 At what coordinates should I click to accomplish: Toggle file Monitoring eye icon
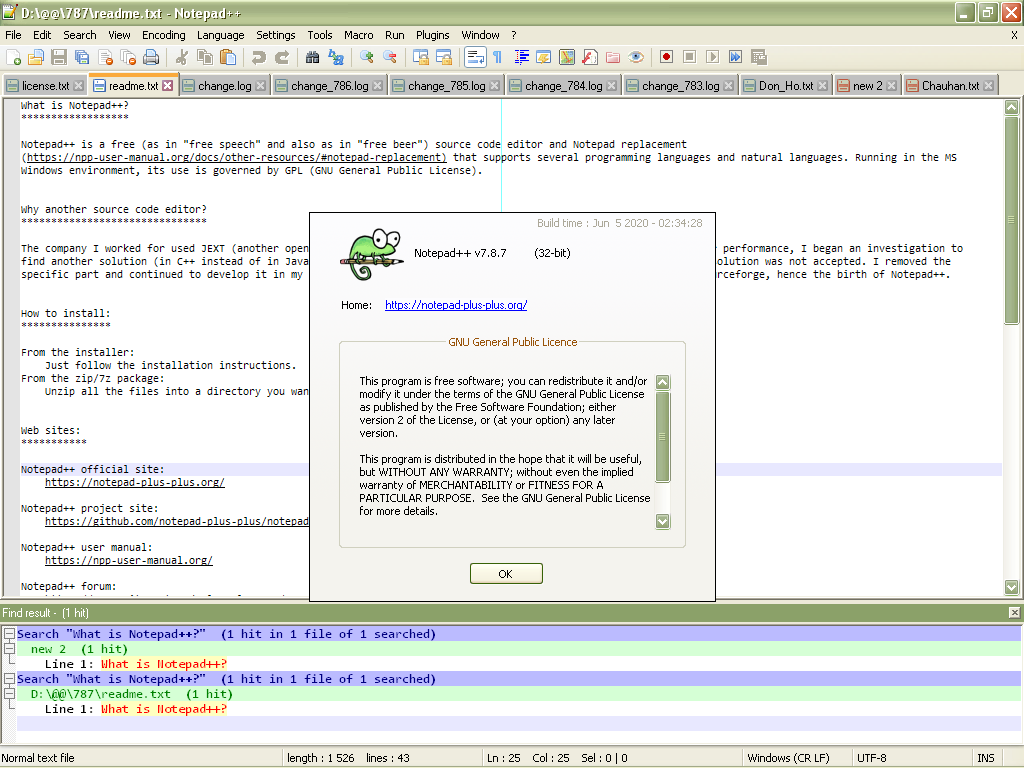635,57
